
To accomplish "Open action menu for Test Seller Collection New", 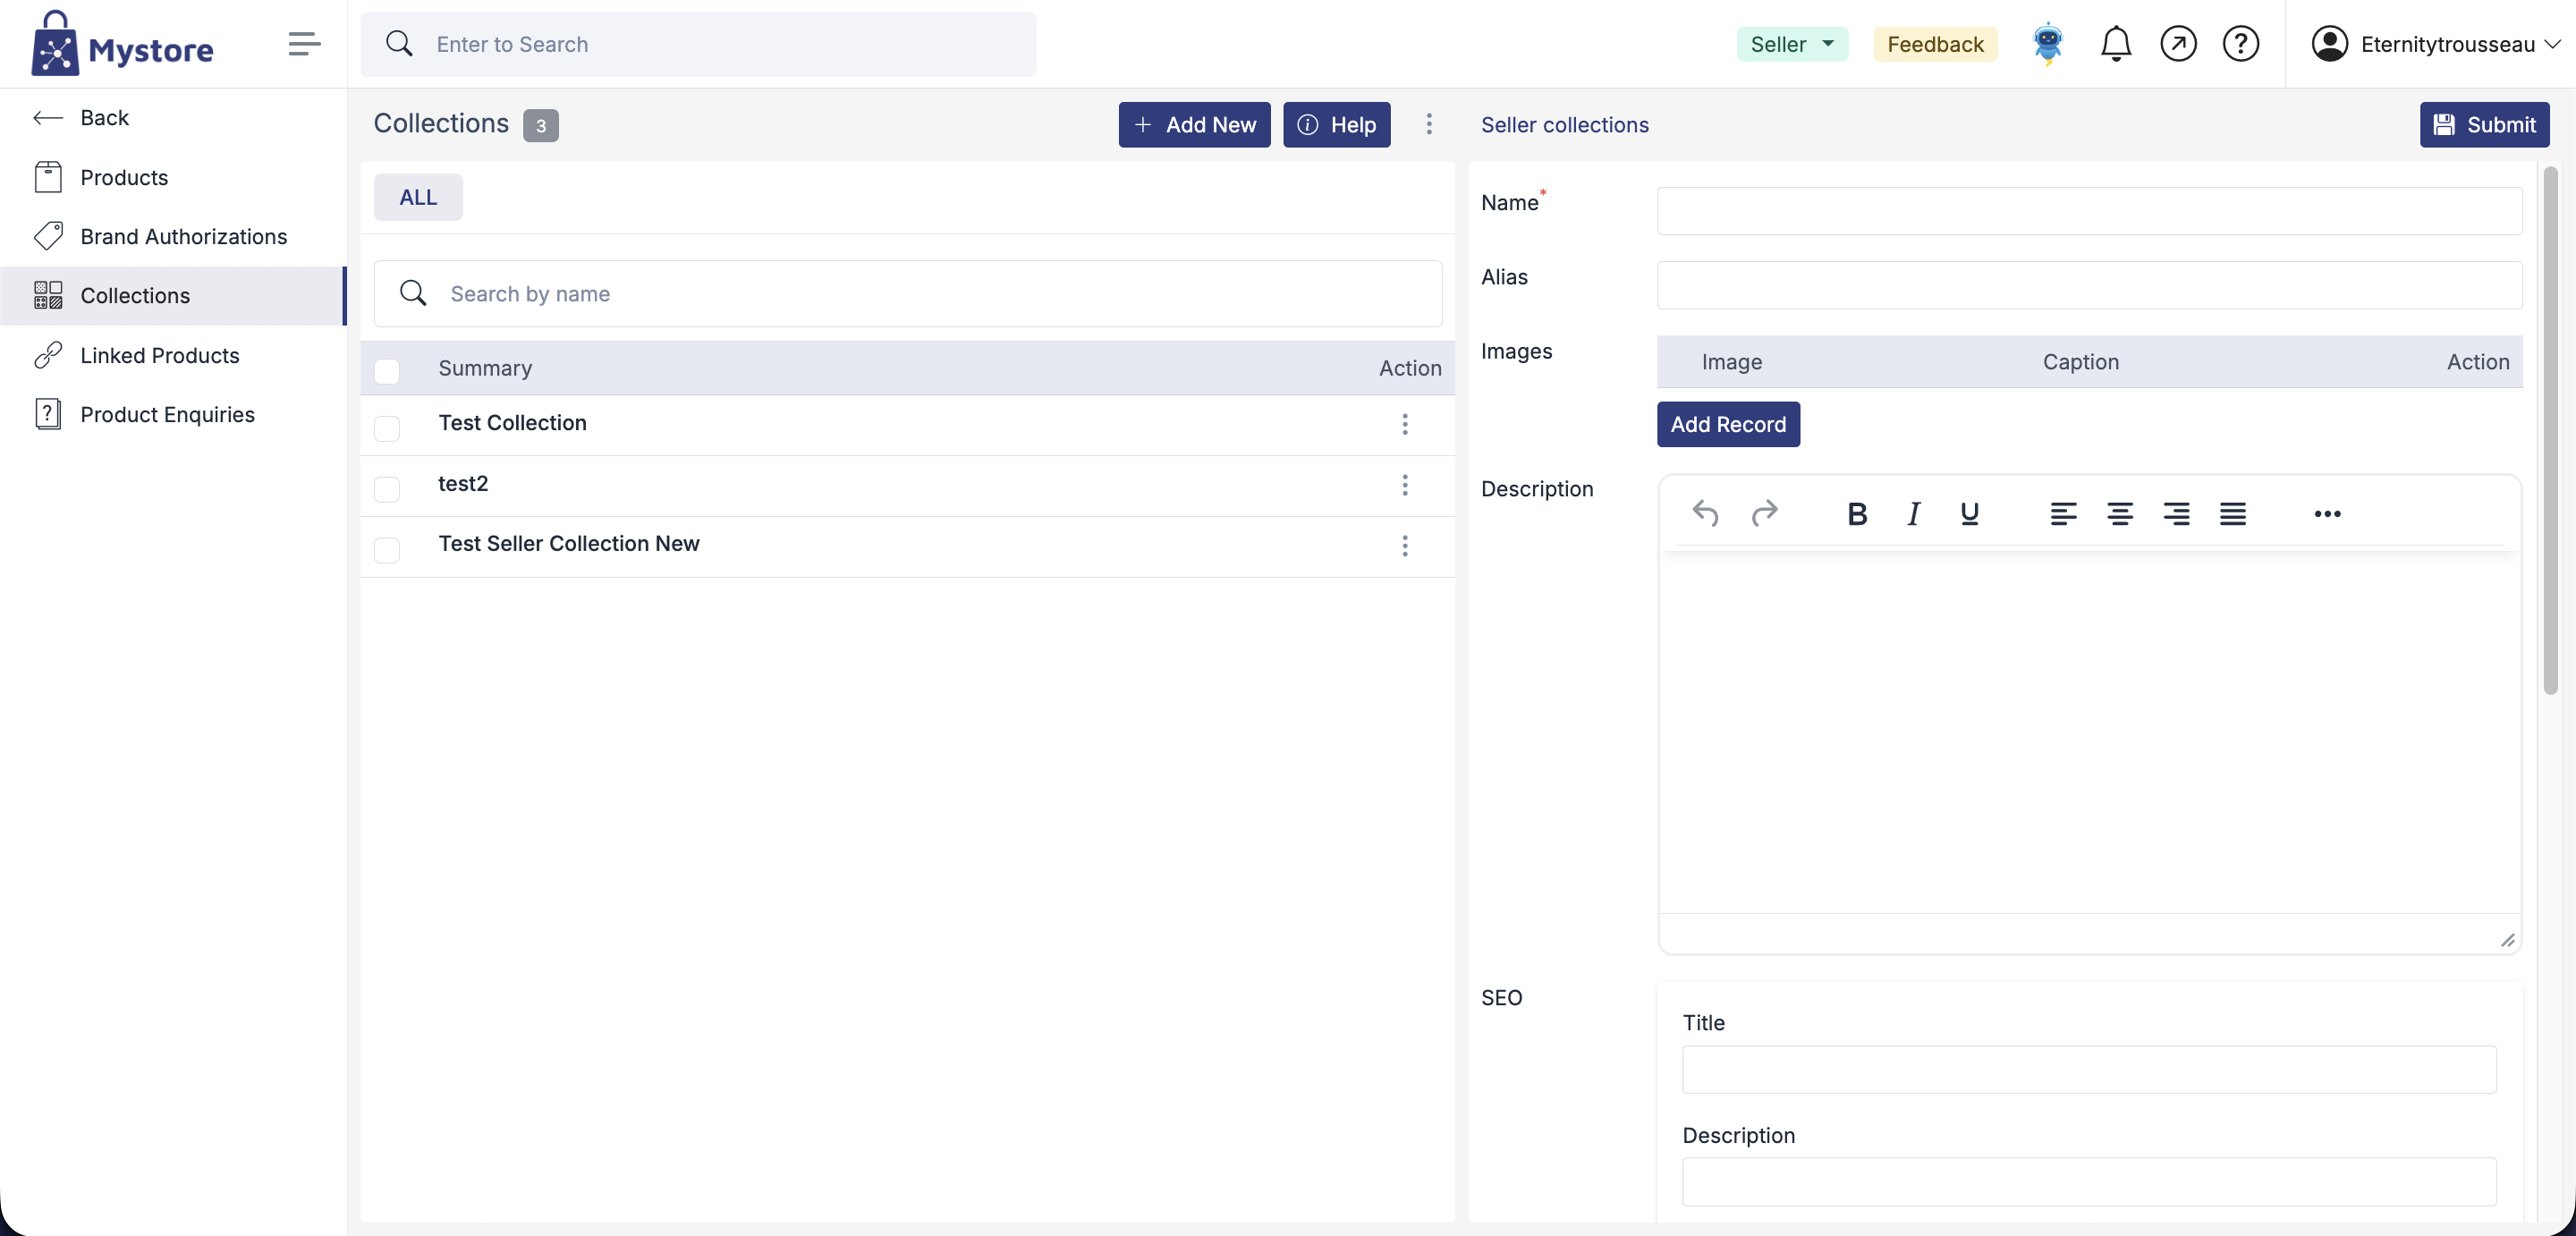I will [x=1405, y=546].
